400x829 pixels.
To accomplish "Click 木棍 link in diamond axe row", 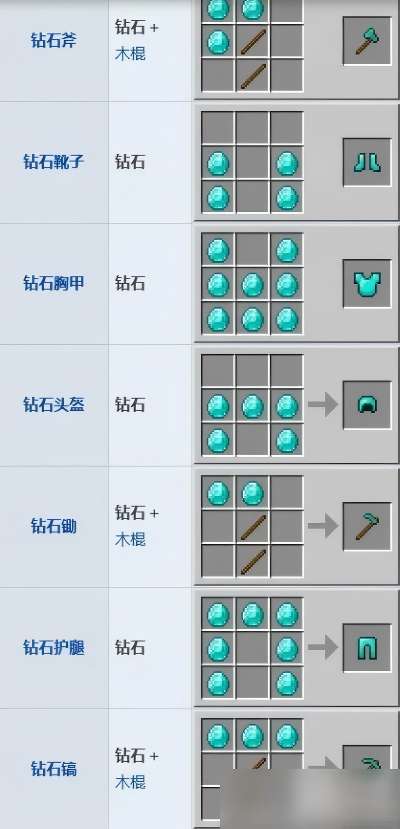I will [x=130, y=54].
